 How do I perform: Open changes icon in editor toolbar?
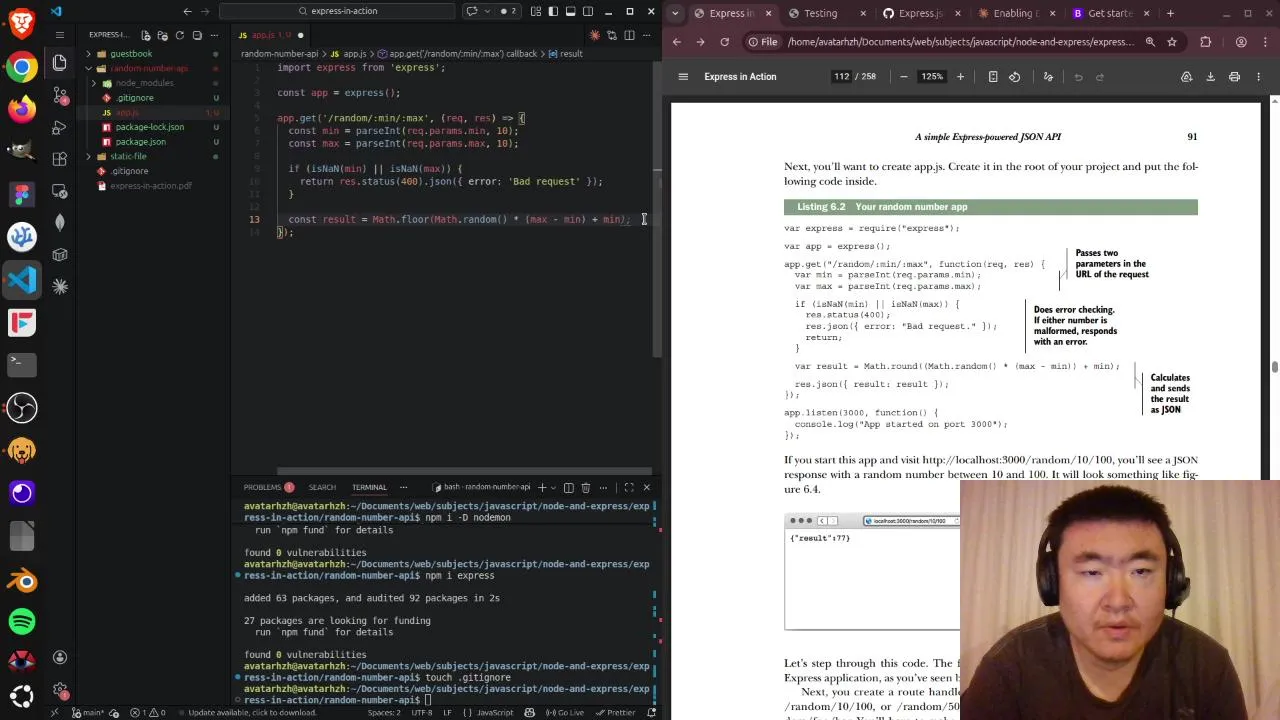coord(612,35)
